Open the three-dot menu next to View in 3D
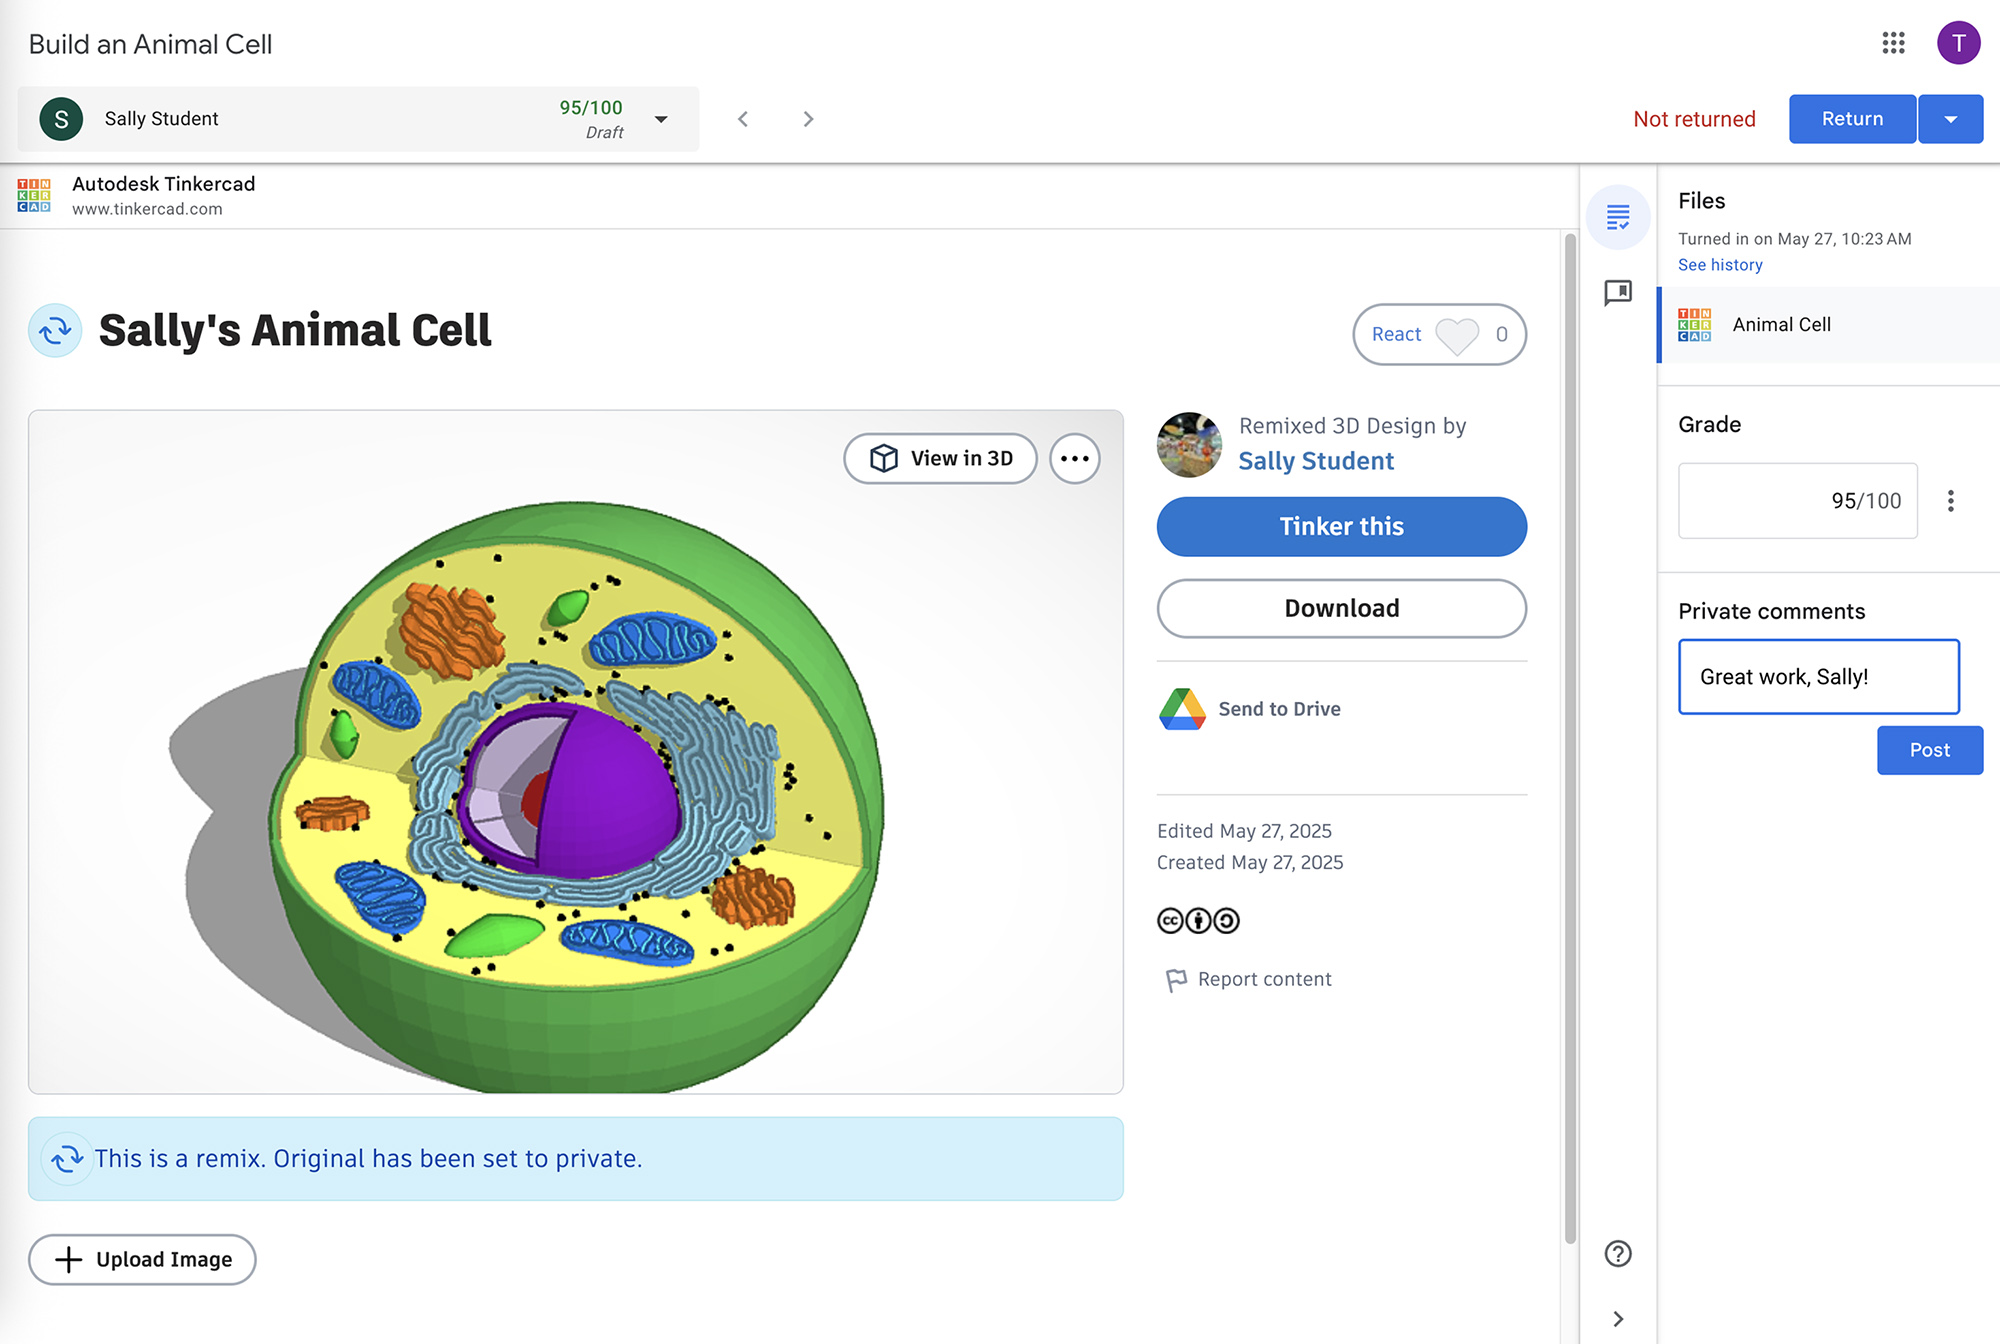 point(1074,458)
